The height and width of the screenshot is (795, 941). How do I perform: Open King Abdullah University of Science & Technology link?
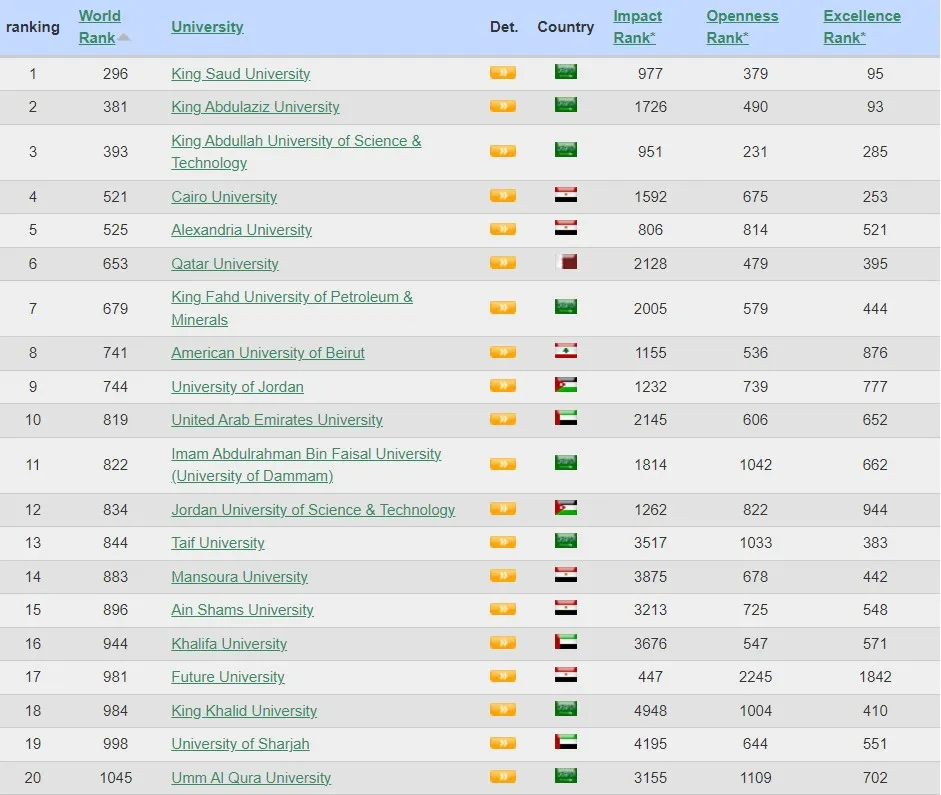pyautogui.click(x=296, y=152)
